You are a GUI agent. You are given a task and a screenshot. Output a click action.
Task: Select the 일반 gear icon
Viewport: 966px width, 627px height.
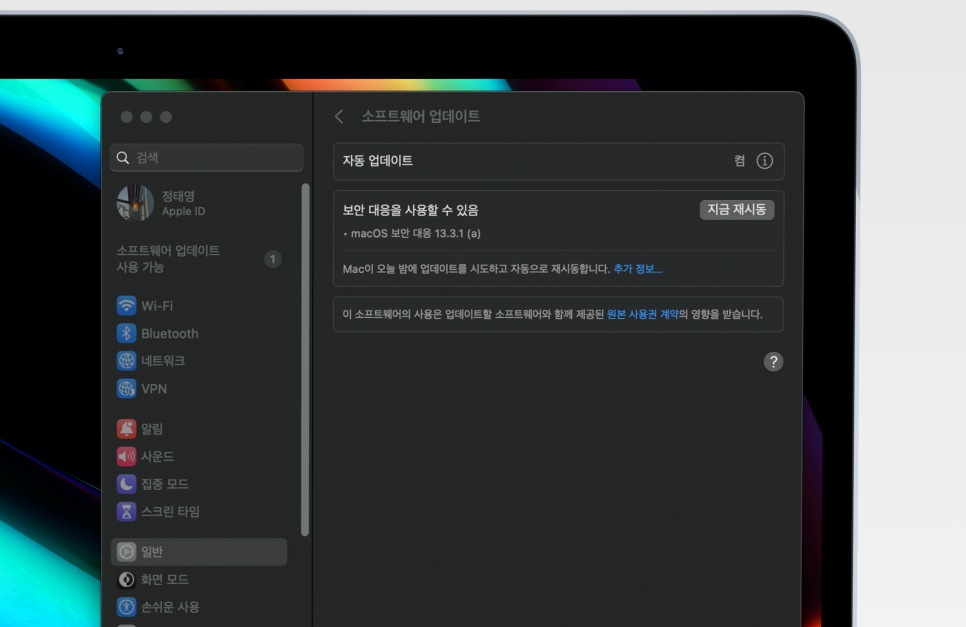(x=126, y=552)
